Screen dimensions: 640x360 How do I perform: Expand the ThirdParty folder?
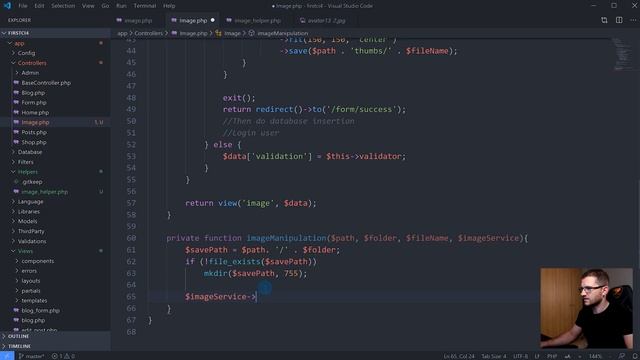pyautogui.click(x=55, y=231)
